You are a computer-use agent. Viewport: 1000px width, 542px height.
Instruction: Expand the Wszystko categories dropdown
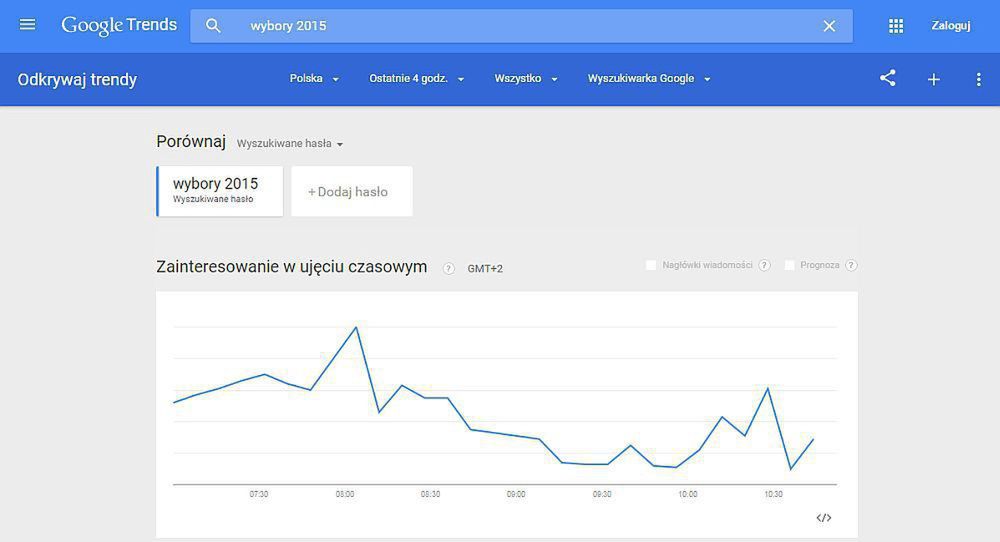(525, 79)
